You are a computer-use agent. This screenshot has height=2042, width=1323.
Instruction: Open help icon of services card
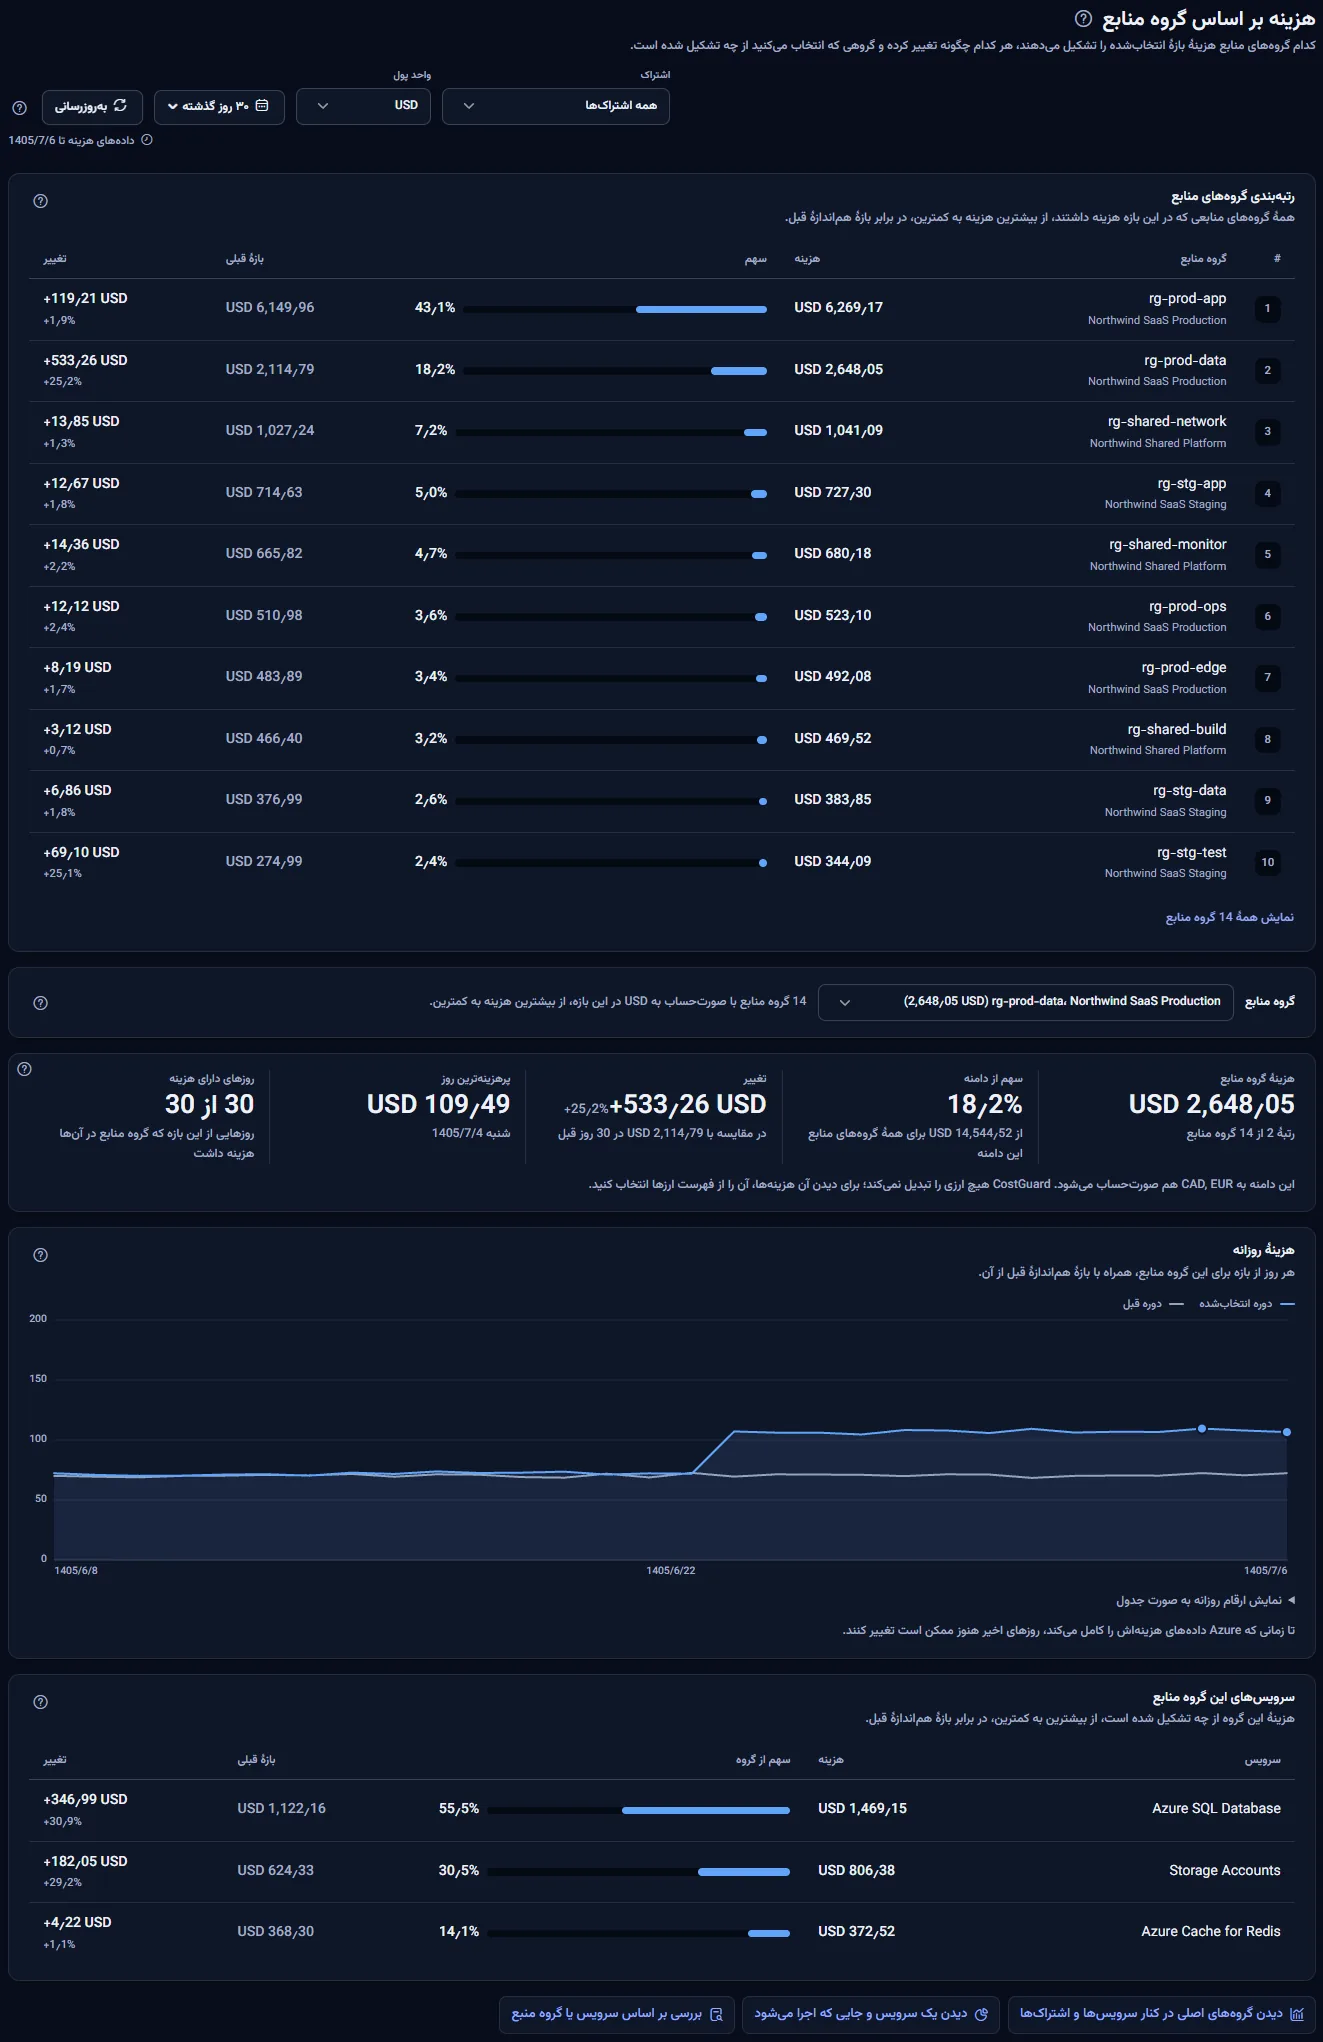click(x=41, y=1702)
